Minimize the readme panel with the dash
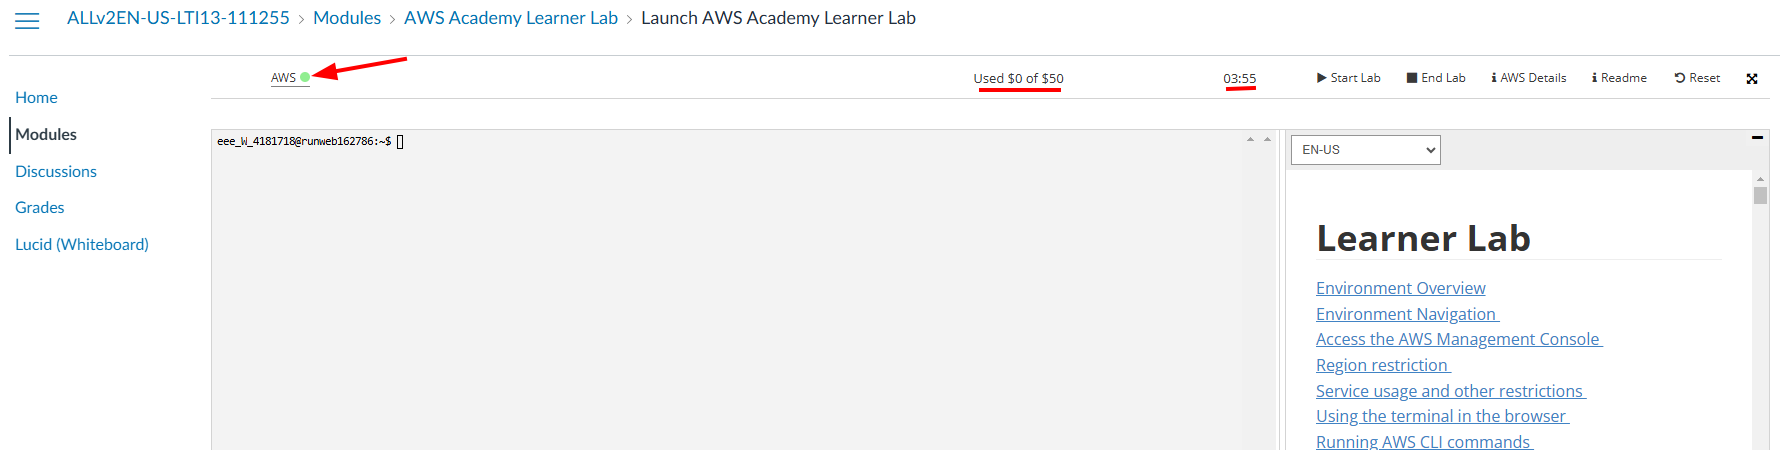Image resolution: width=1789 pixels, height=450 pixels. point(1757,138)
